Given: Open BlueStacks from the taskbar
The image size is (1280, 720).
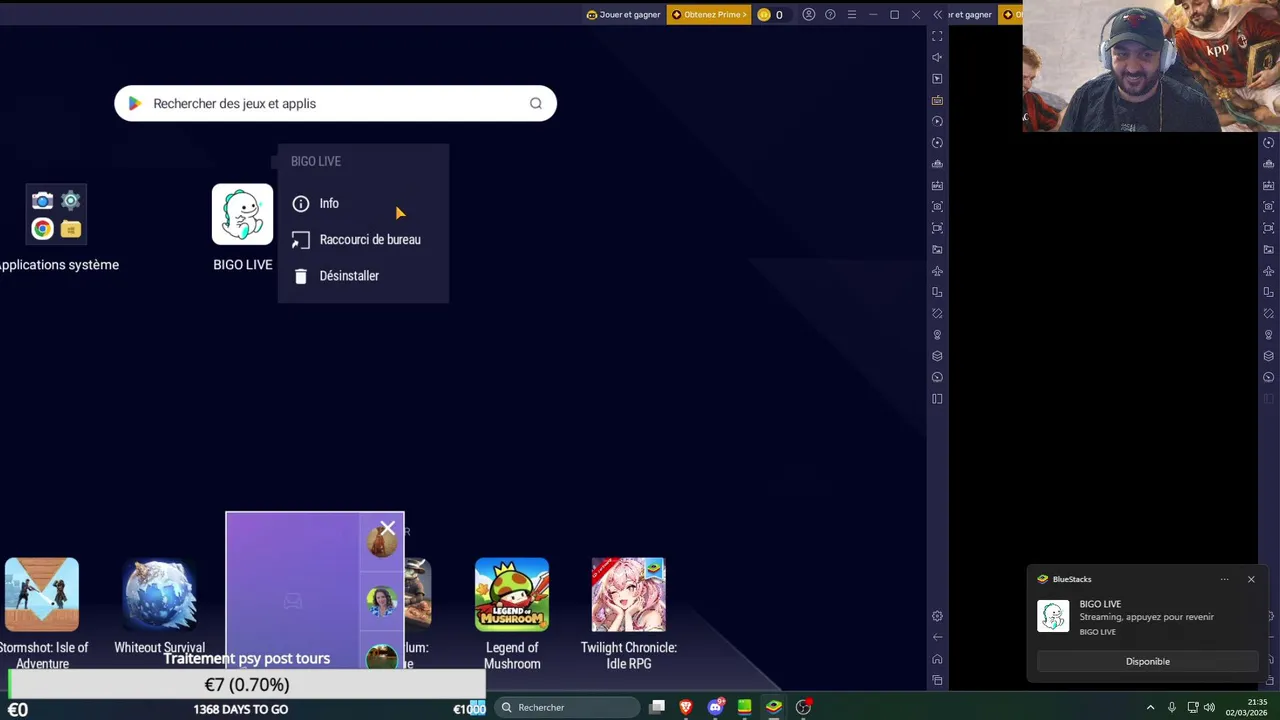Looking at the screenshot, I should [774, 707].
